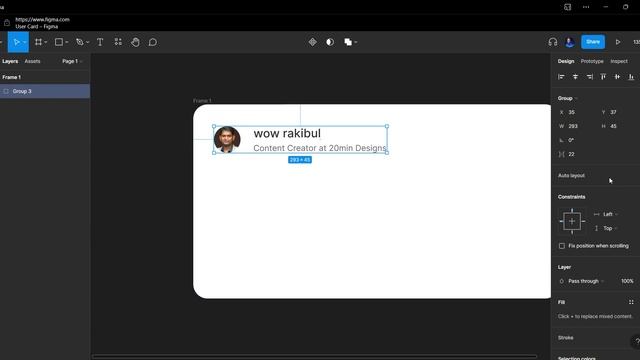Click the Align left icon

point(561,77)
